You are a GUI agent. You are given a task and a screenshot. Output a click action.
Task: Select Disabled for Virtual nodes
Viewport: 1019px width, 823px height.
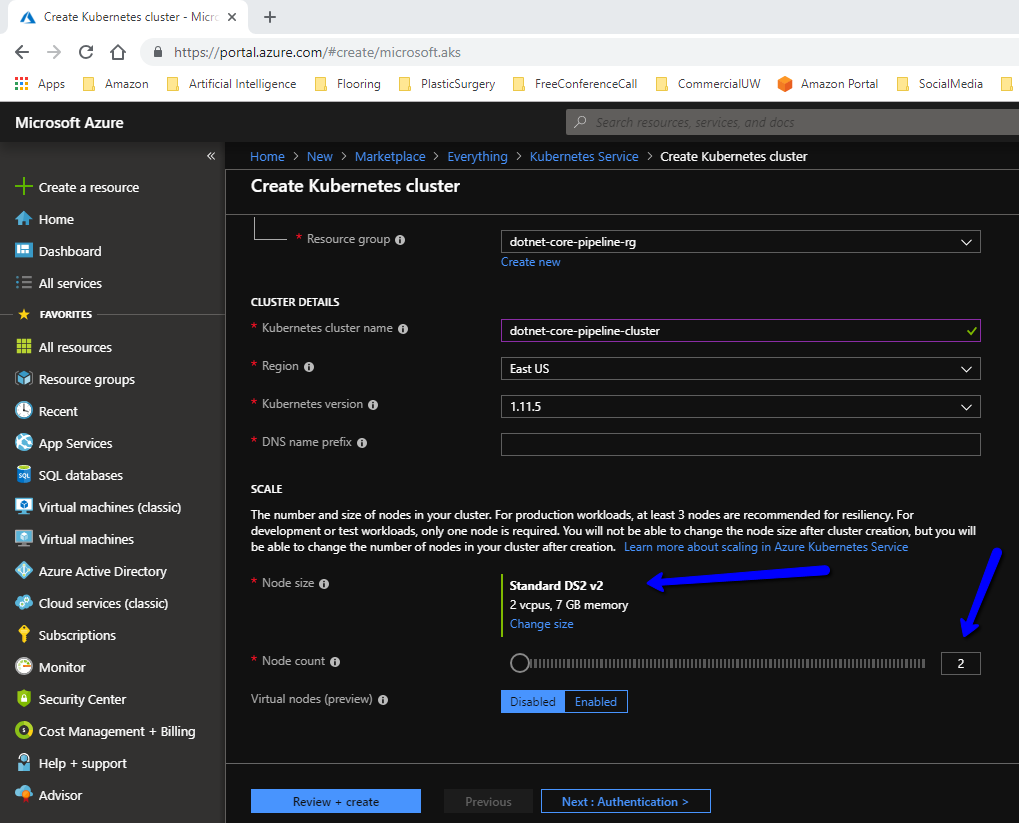click(532, 701)
